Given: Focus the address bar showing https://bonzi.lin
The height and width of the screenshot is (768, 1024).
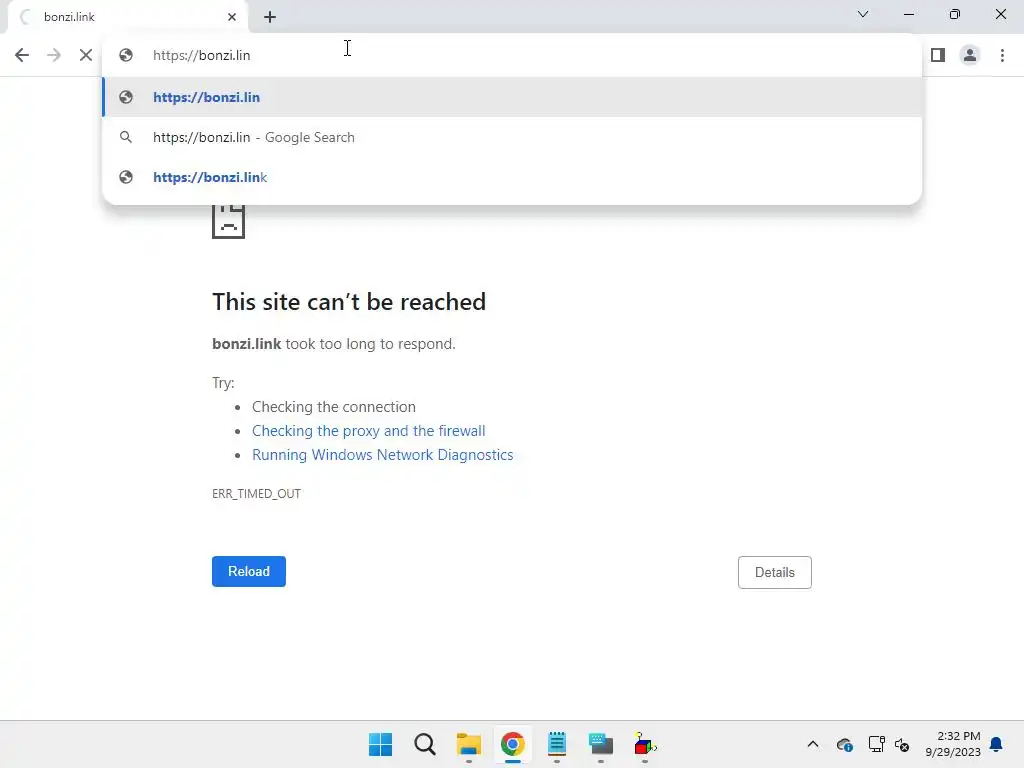Looking at the screenshot, I should 512,55.
